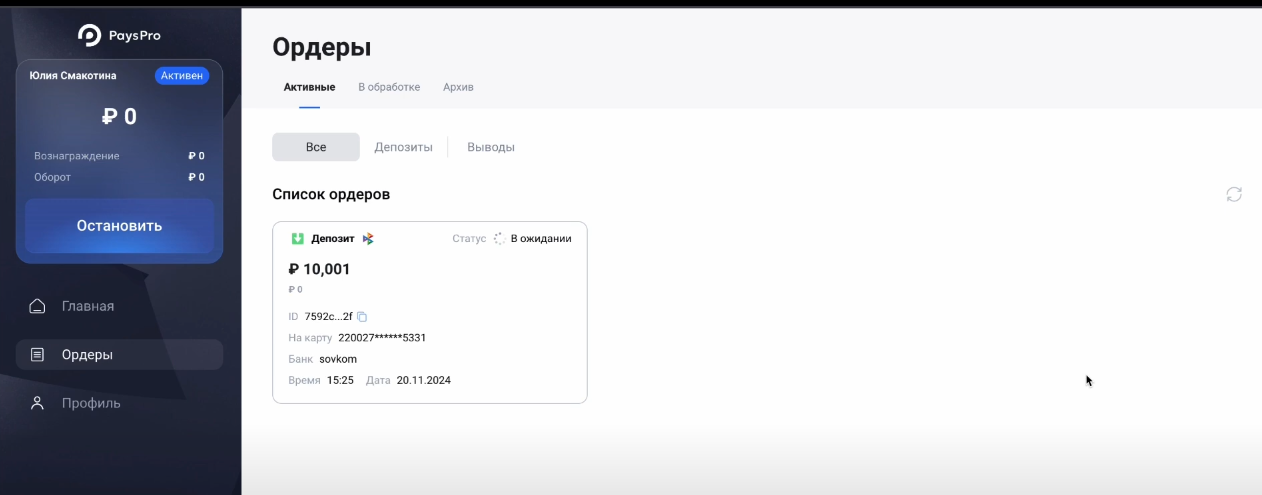
Task: Click the Список ордеров heading
Action: click(331, 194)
